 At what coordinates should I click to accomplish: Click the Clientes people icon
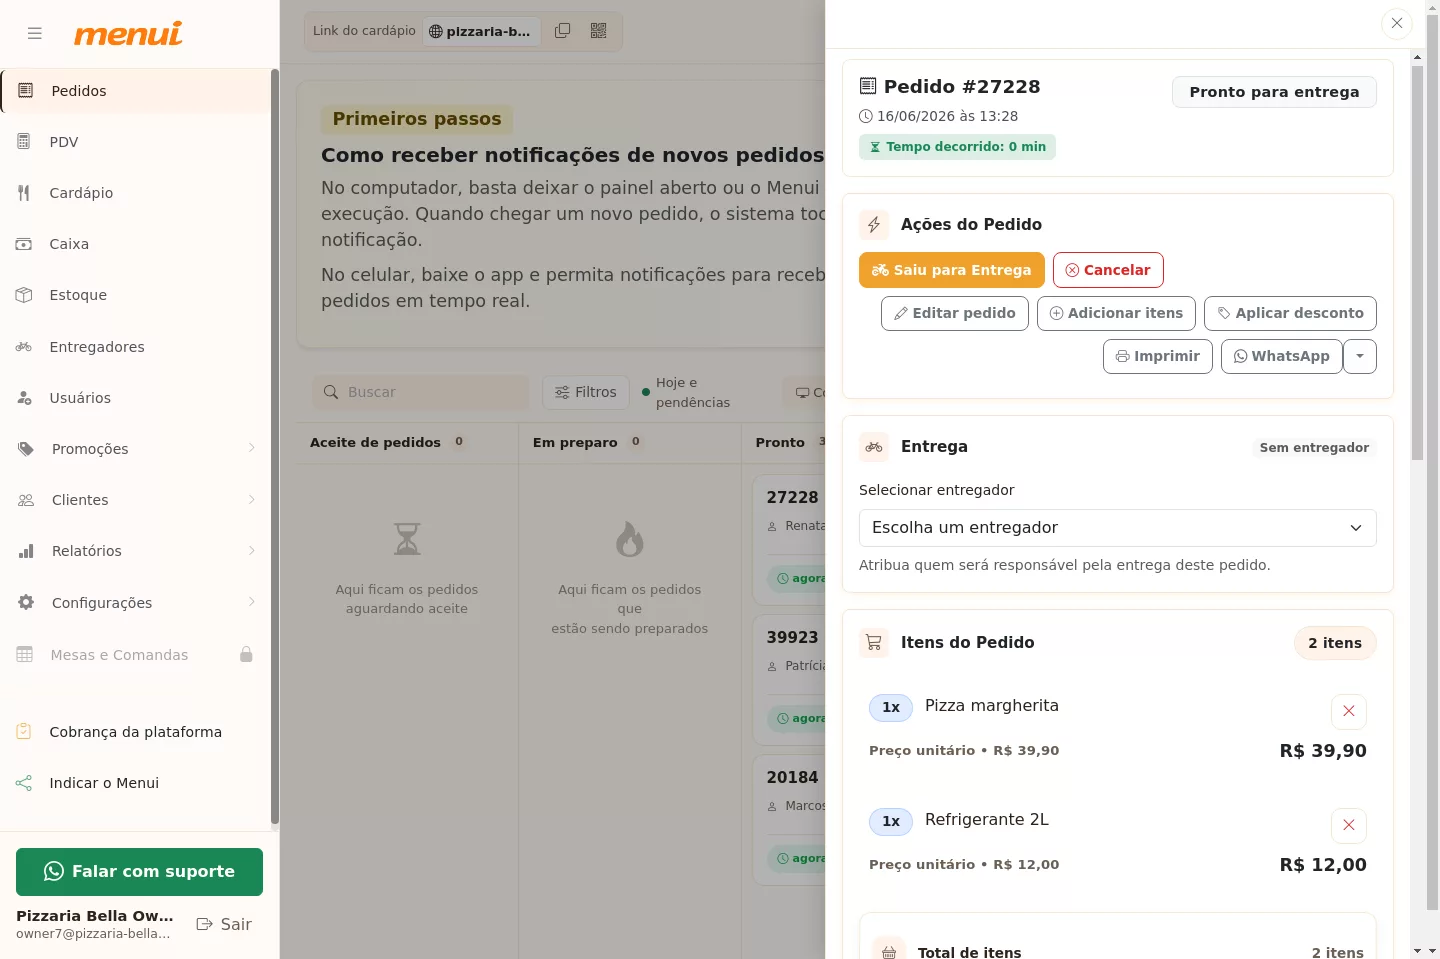tap(26, 500)
